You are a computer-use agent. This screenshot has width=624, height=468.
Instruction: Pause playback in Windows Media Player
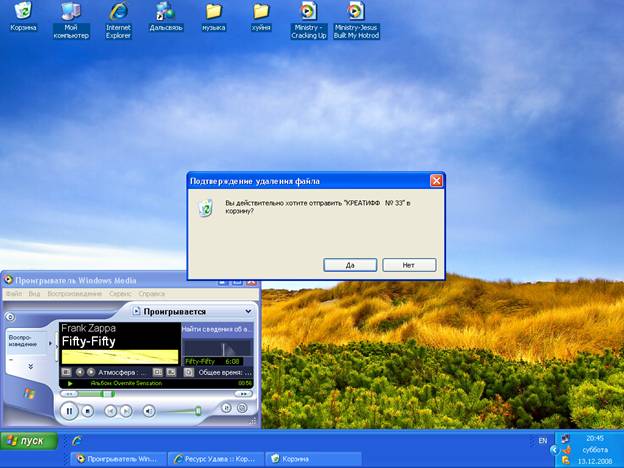click(69, 410)
